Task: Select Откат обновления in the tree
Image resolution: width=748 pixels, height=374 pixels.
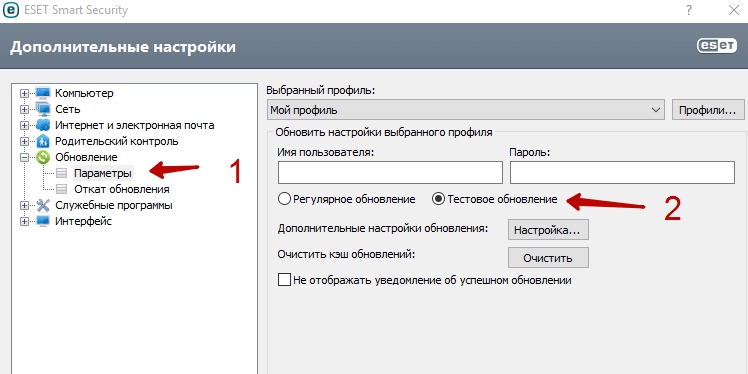Action: (x=122, y=189)
